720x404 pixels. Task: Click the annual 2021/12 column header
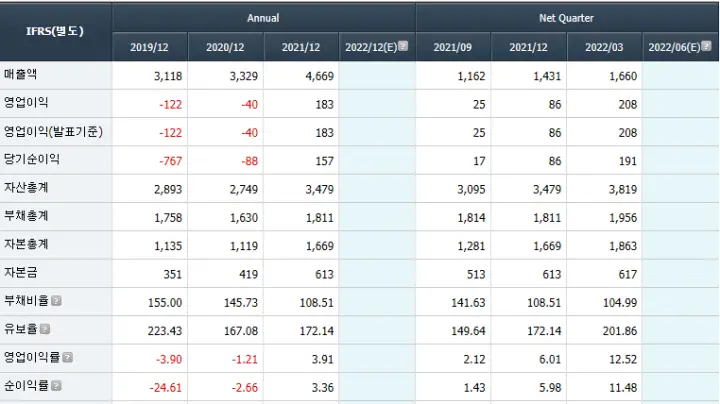tap(301, 47)
